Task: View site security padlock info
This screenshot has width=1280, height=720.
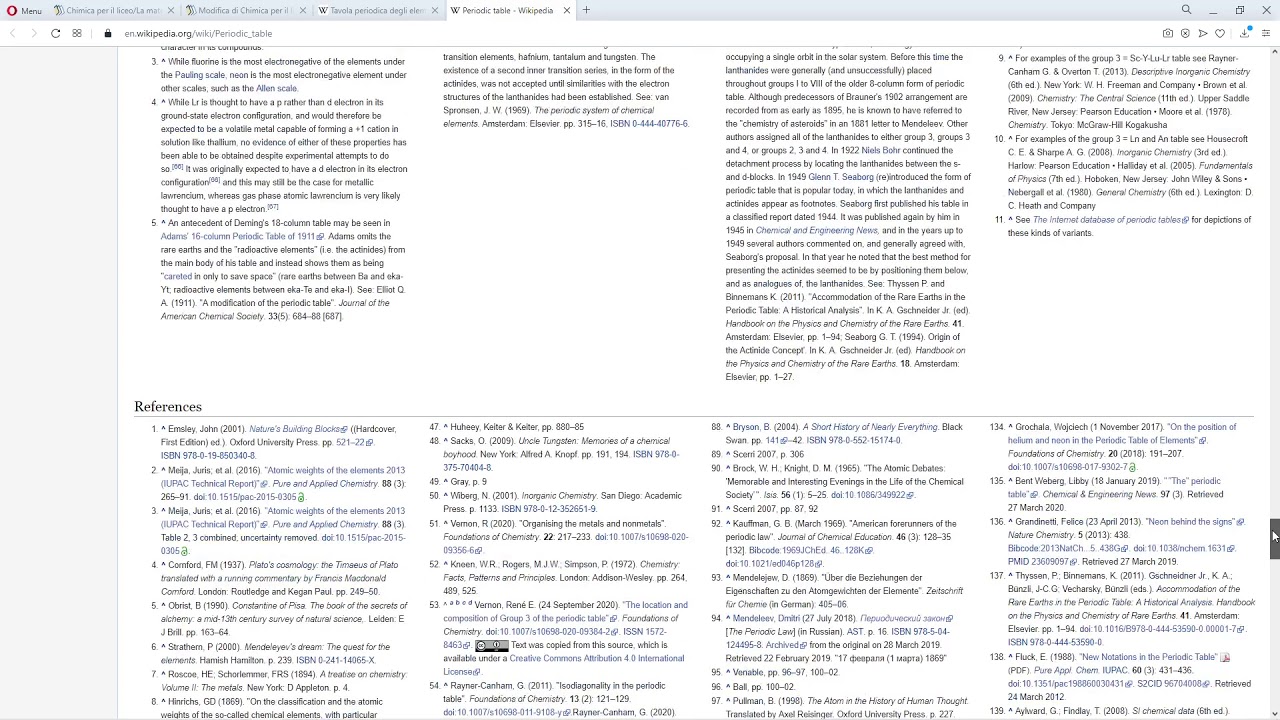Action: pyautogui.click(x=108, y=33)
